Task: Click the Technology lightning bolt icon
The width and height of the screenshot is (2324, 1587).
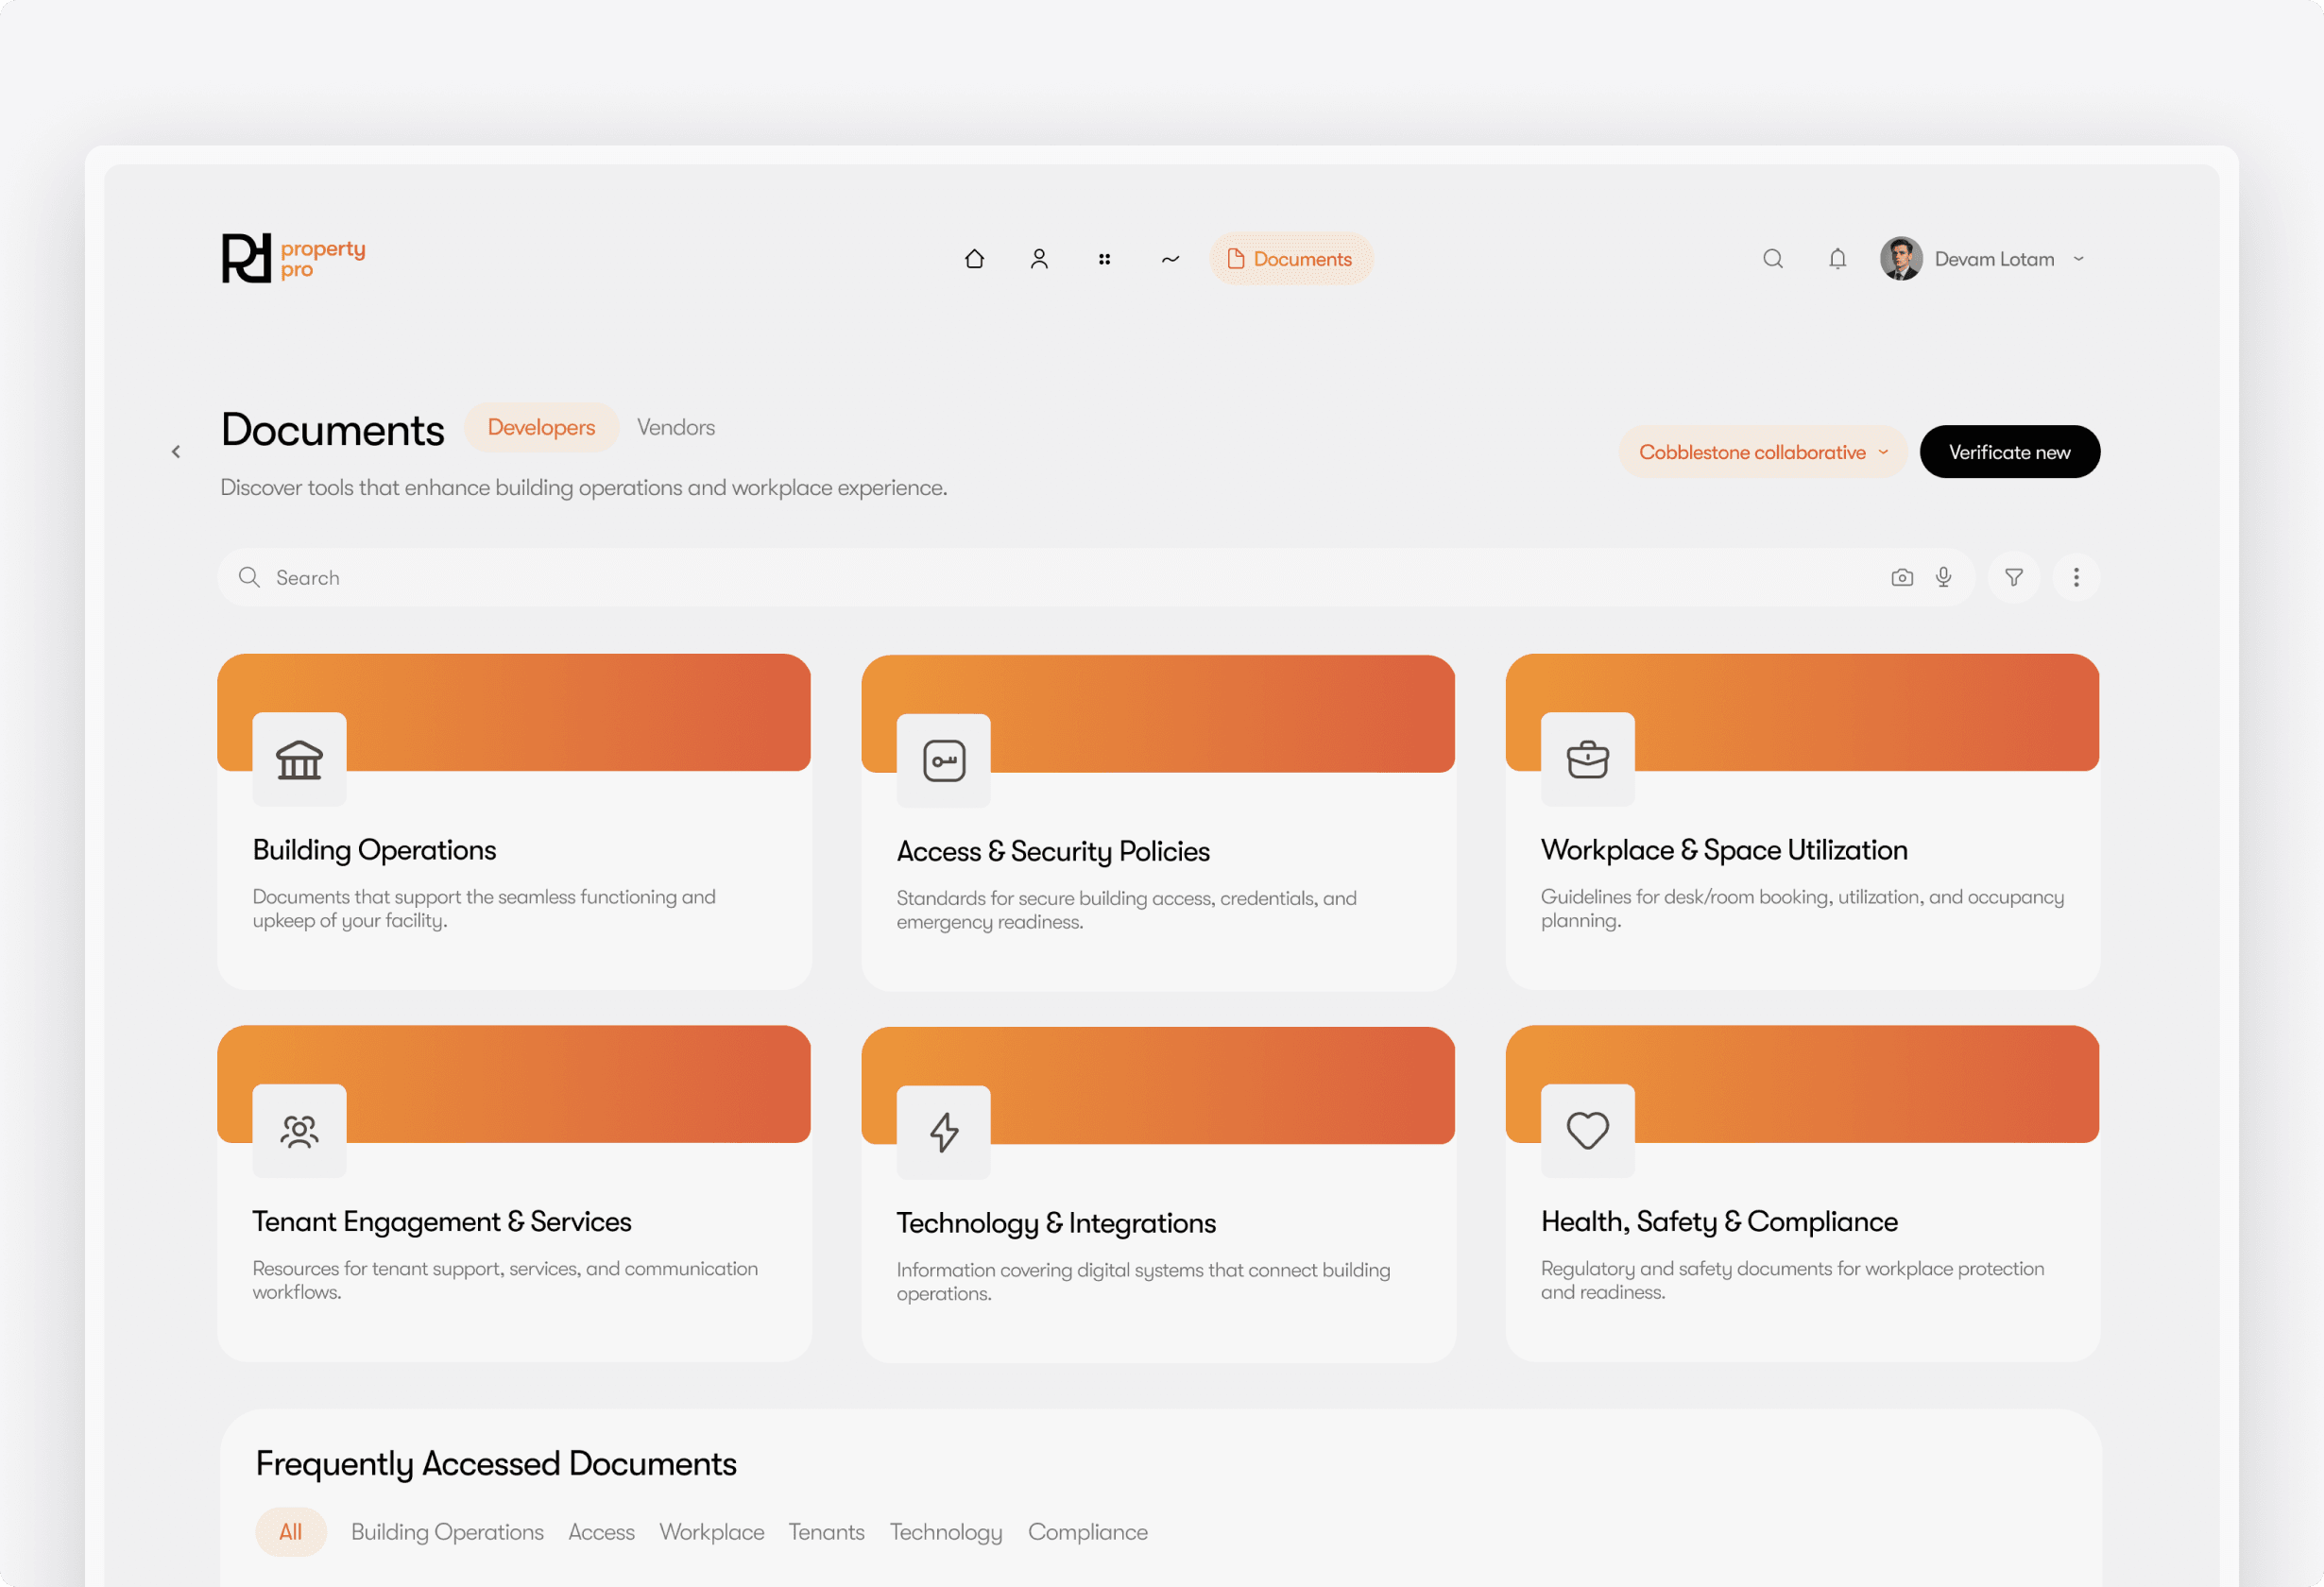Action: [943, 1132]
